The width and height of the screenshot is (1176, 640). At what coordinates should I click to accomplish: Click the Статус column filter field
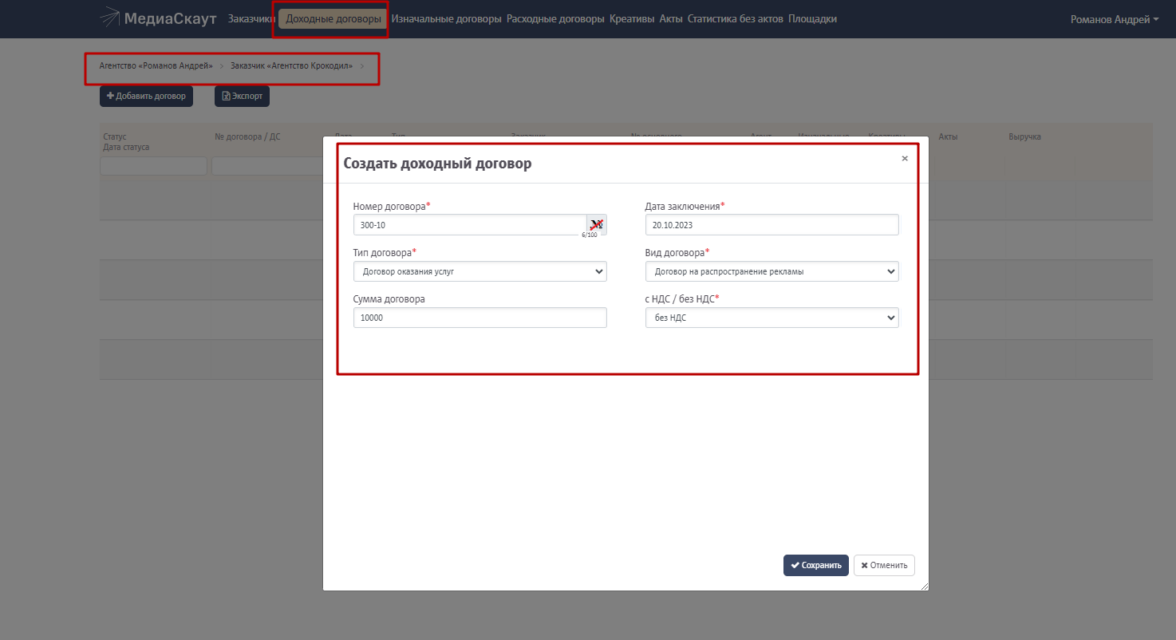point(154,166)
